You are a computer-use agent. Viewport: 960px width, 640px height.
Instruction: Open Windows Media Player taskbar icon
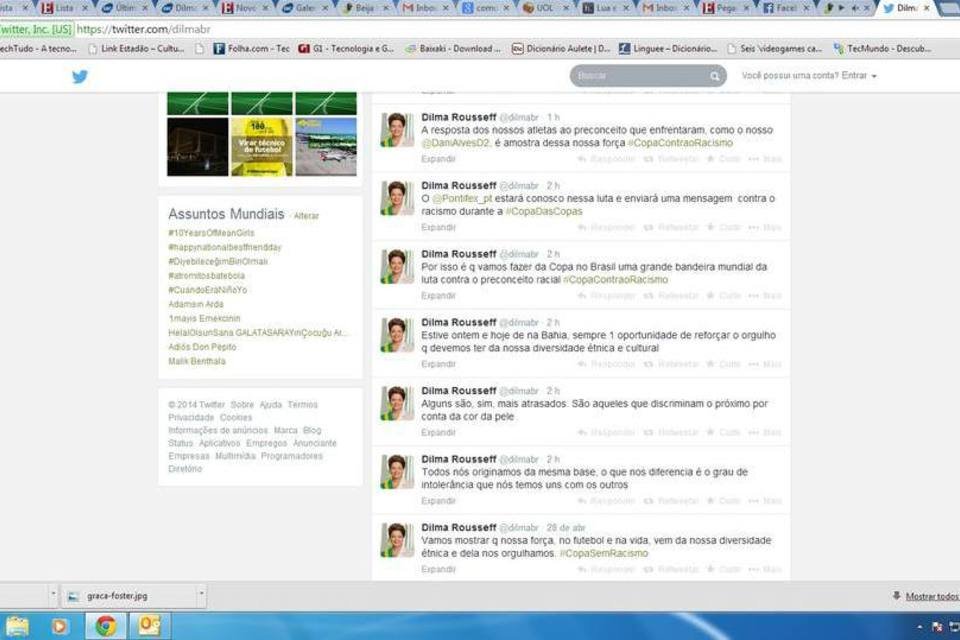pyautogui.click(x=59, y=626)
